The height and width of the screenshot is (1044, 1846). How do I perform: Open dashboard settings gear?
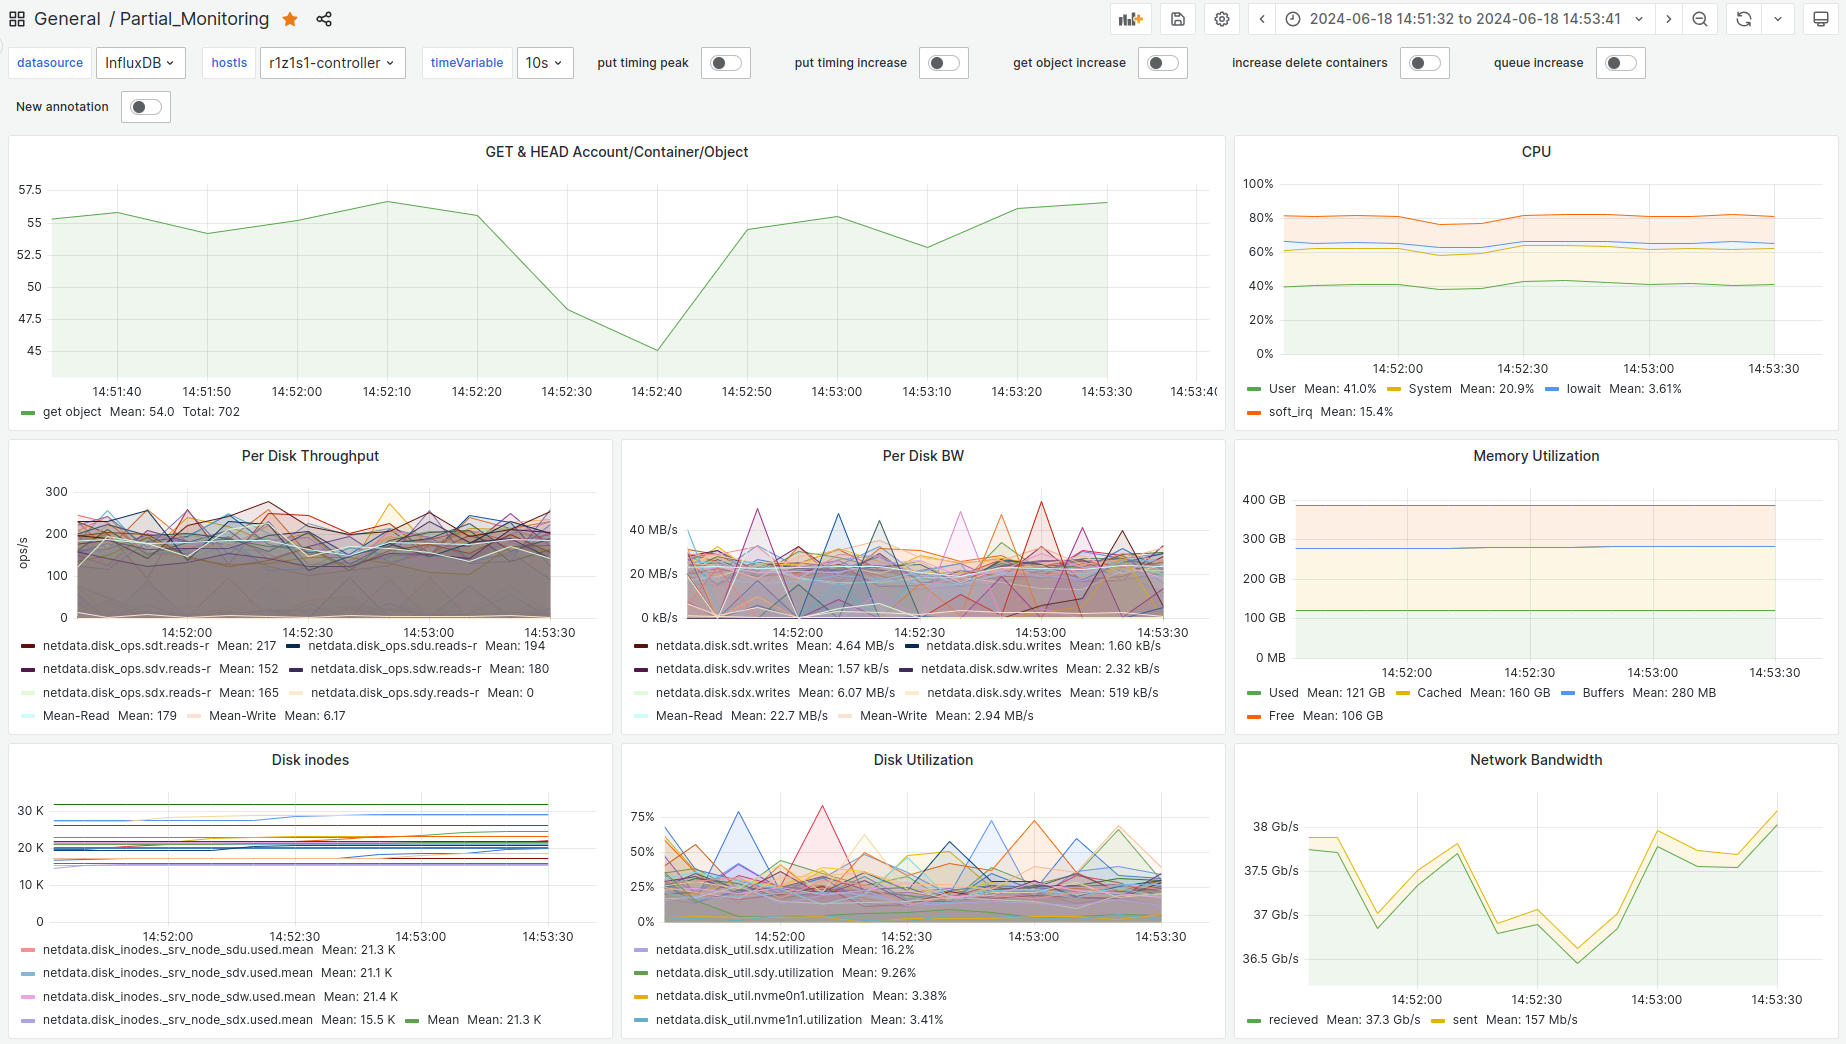pos(1222,19)
